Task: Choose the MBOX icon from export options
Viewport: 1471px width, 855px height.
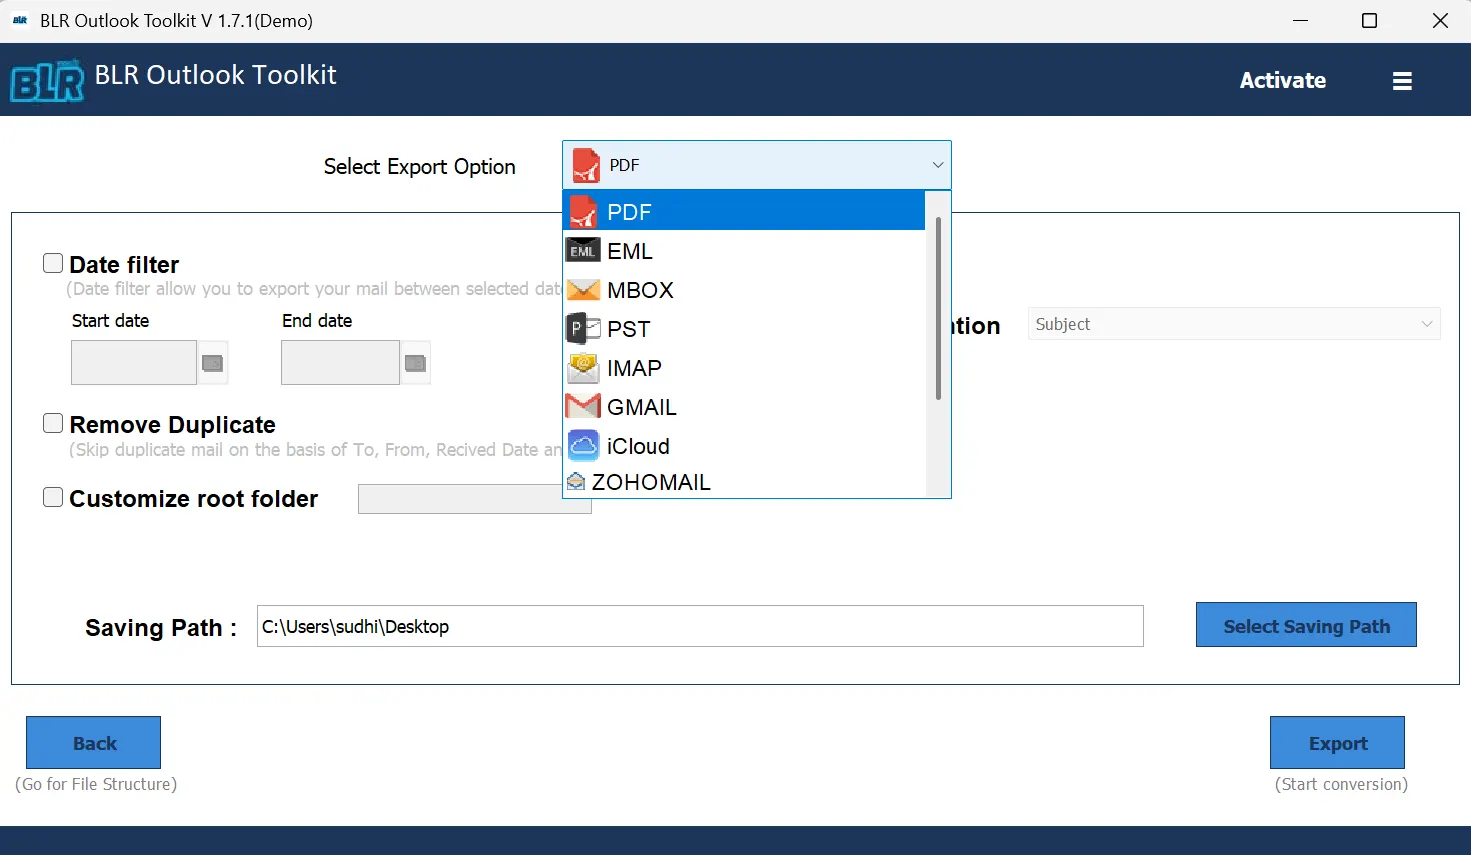Action: [583, 290]
